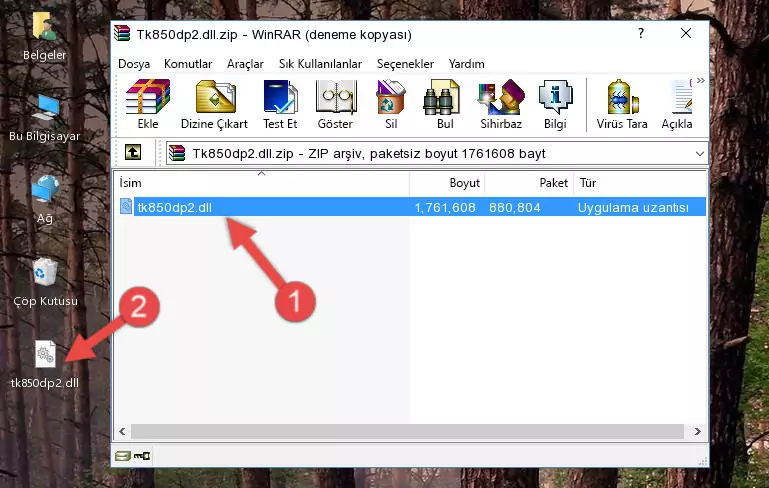This screenshot has width=769, height=488.
Task: Click the key password icon in status bar
Action: [x=142, y=456]
